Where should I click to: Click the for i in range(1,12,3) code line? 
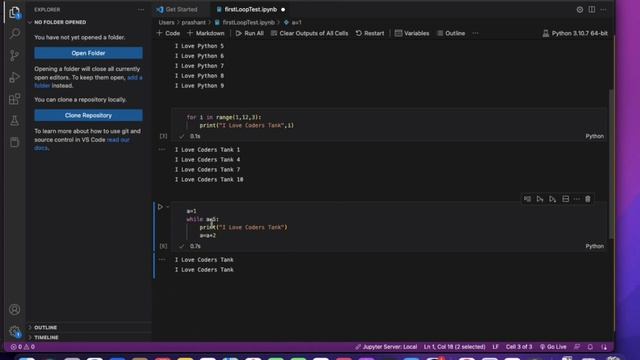[224, 117]
